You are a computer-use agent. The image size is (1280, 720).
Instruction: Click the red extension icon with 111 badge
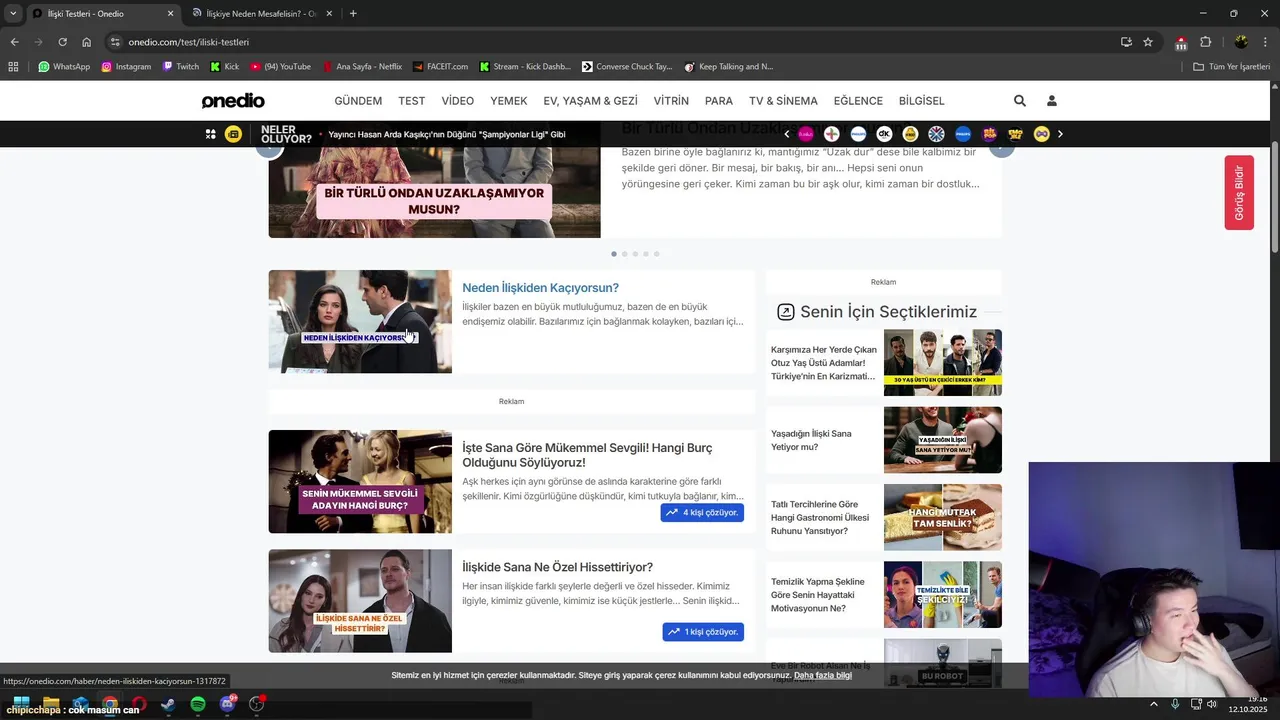click(x=1181, y=43)
